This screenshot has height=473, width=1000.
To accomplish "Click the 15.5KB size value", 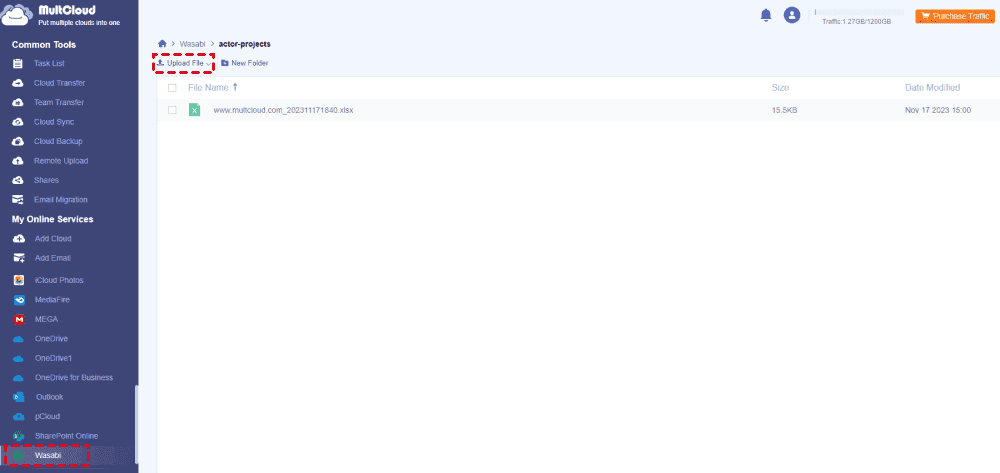I will tap(784, 110).
